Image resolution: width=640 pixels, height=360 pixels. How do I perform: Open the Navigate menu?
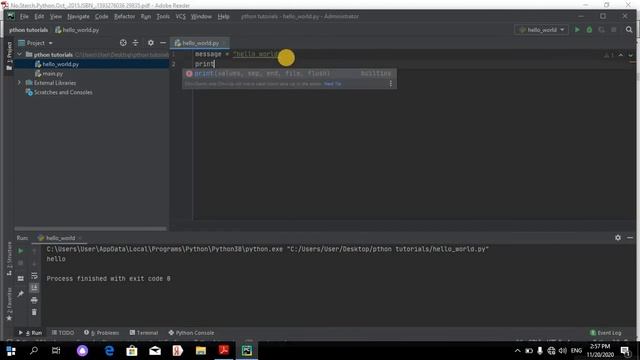click(x=78, y=17)
